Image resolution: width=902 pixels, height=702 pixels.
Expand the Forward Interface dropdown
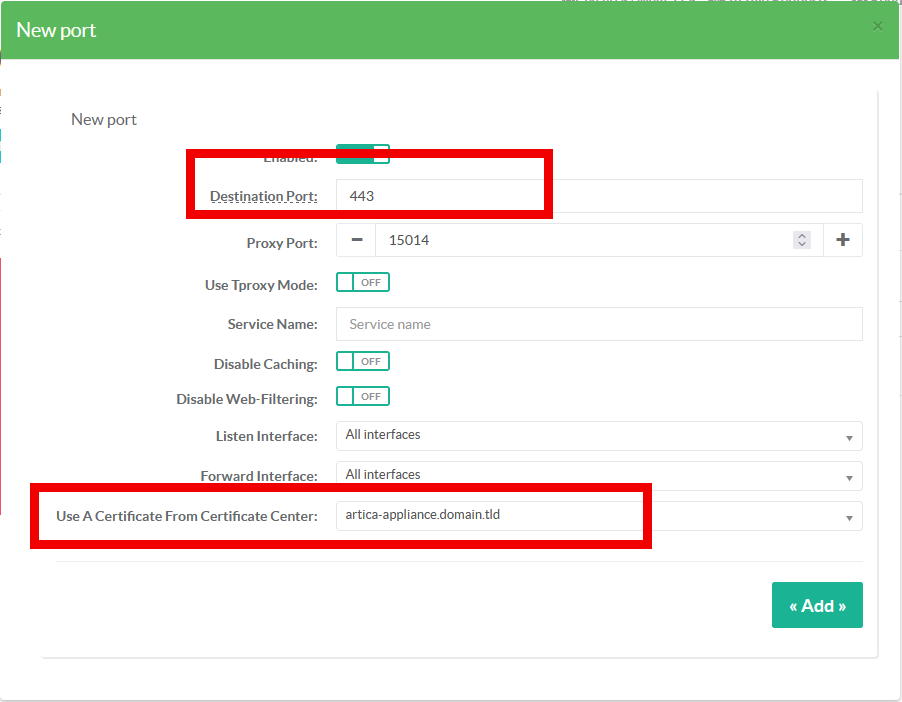(x=598, y=475)
